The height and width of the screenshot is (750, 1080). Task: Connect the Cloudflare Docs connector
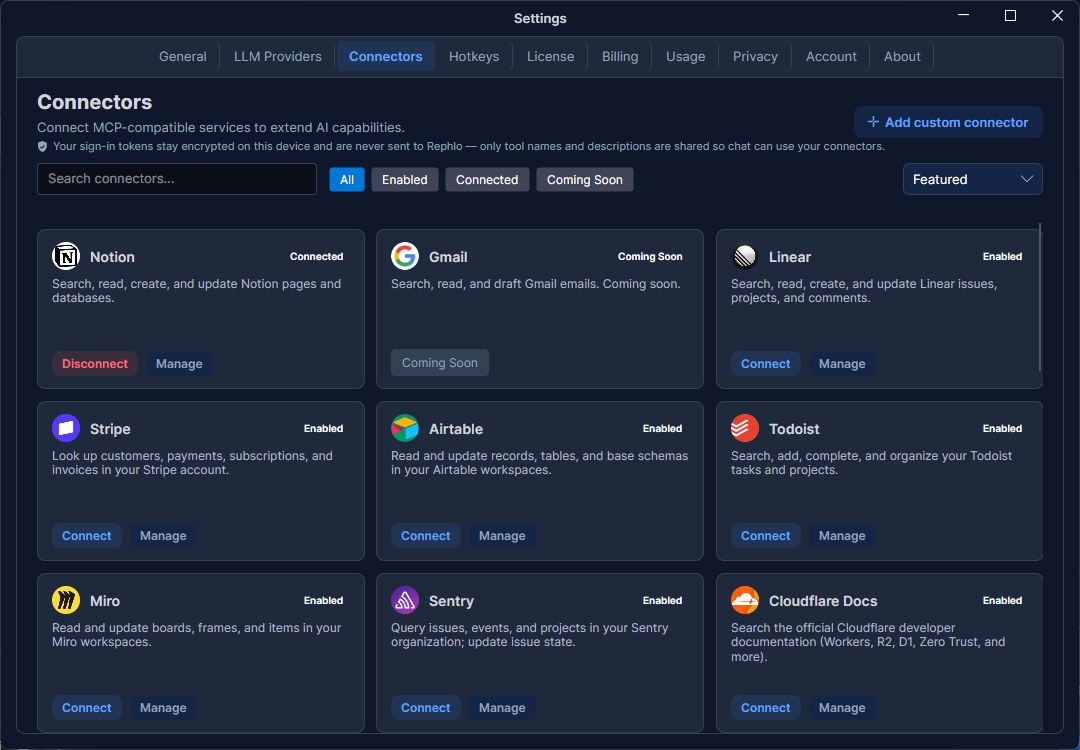[765, 708]
